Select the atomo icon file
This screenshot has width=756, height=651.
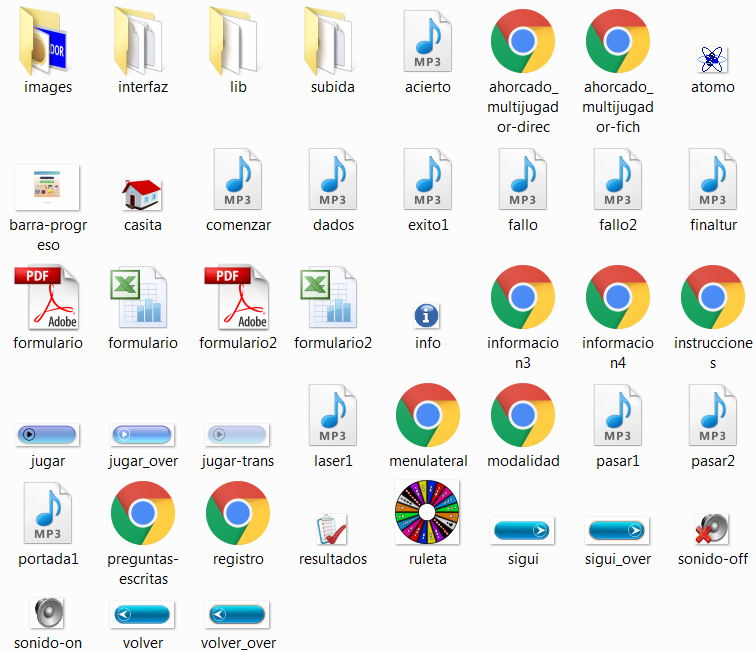click(712, 59)
